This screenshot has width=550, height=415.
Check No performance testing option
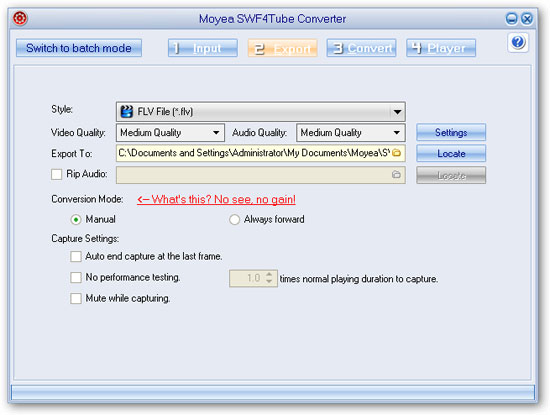click(76, 277)
